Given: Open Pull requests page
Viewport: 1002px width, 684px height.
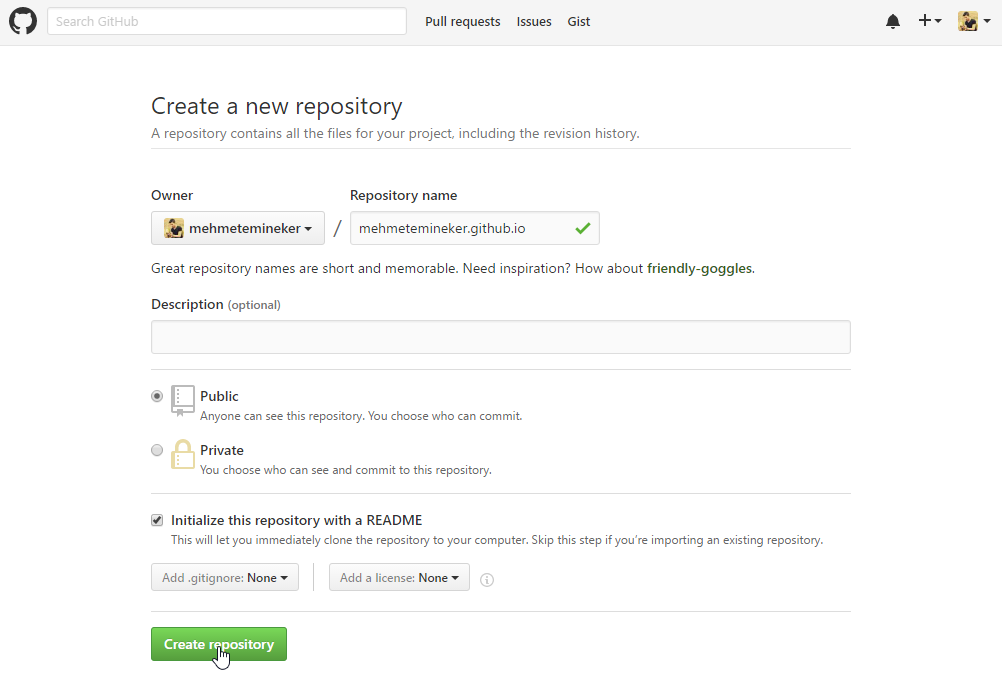Looking at the screenshot, I should coord(463,22).
